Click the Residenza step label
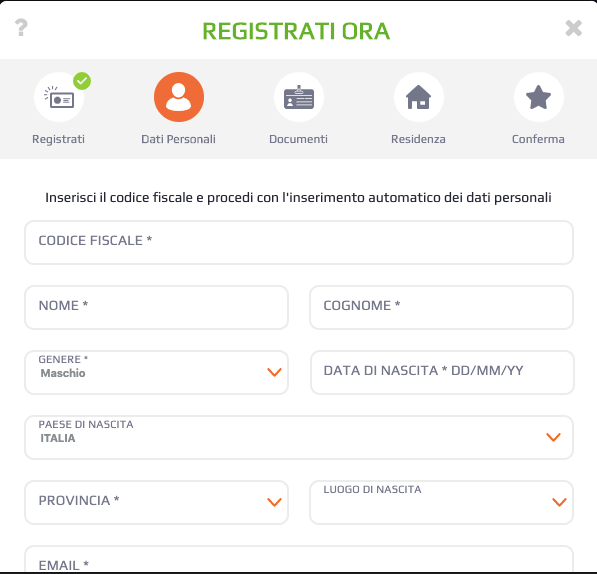The image size is (597, 574). coord(418,139)
